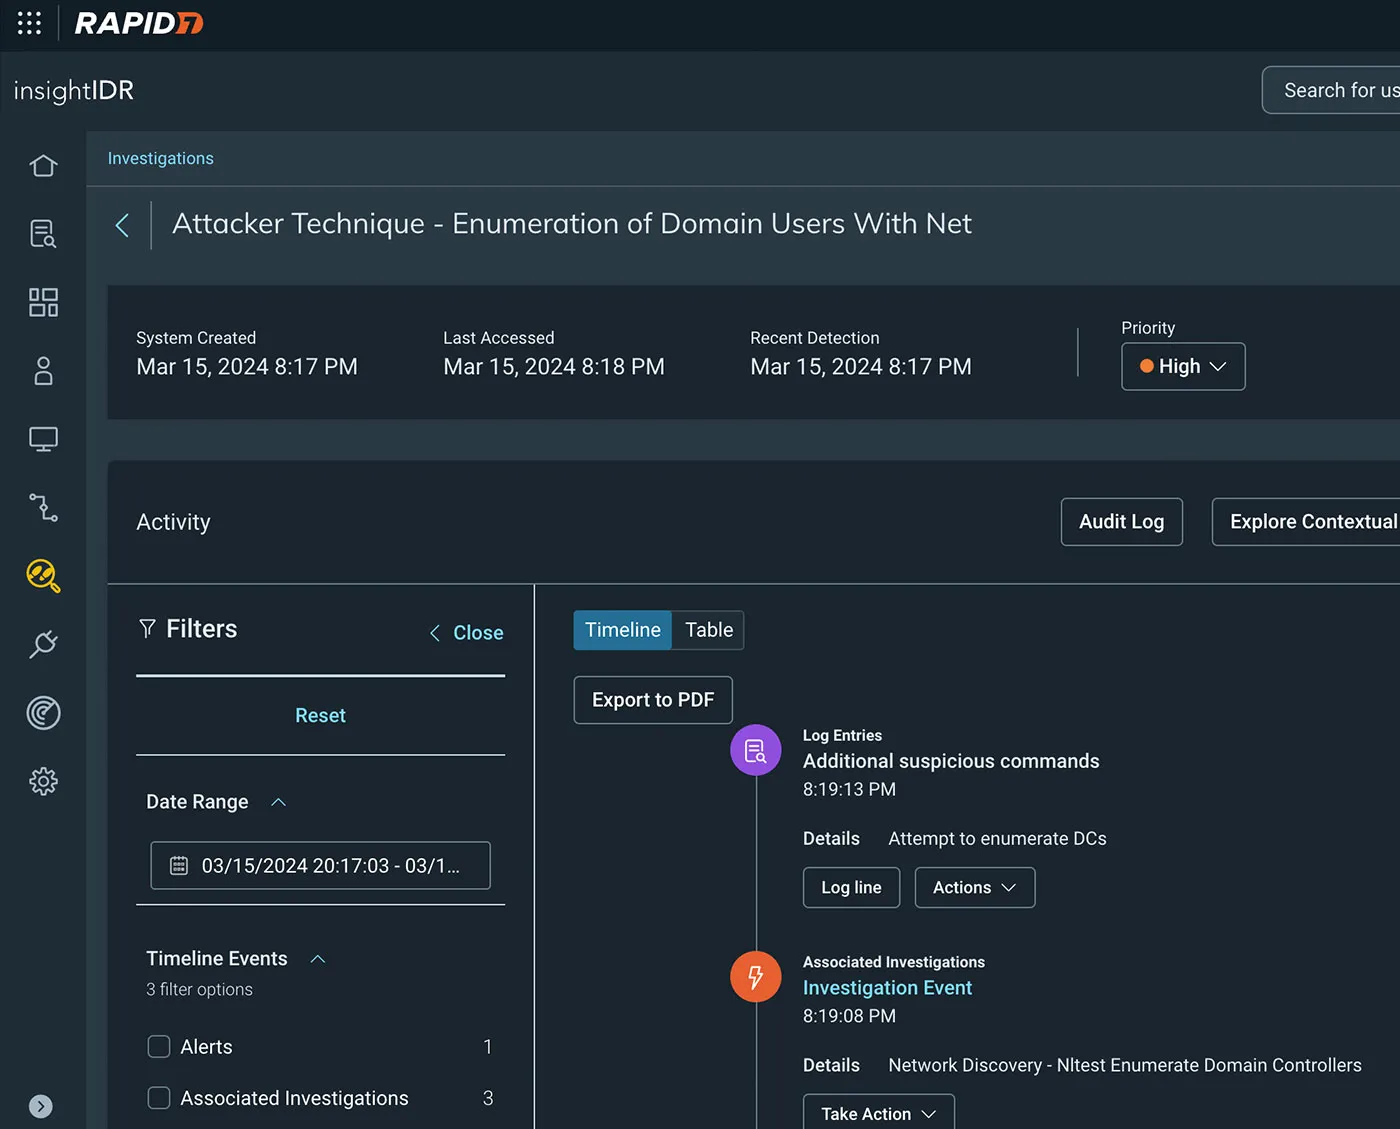Check the Associated Investigations filter checkbox
The height and width of the screenshot is (1129, 1400).
(159, 1098)
